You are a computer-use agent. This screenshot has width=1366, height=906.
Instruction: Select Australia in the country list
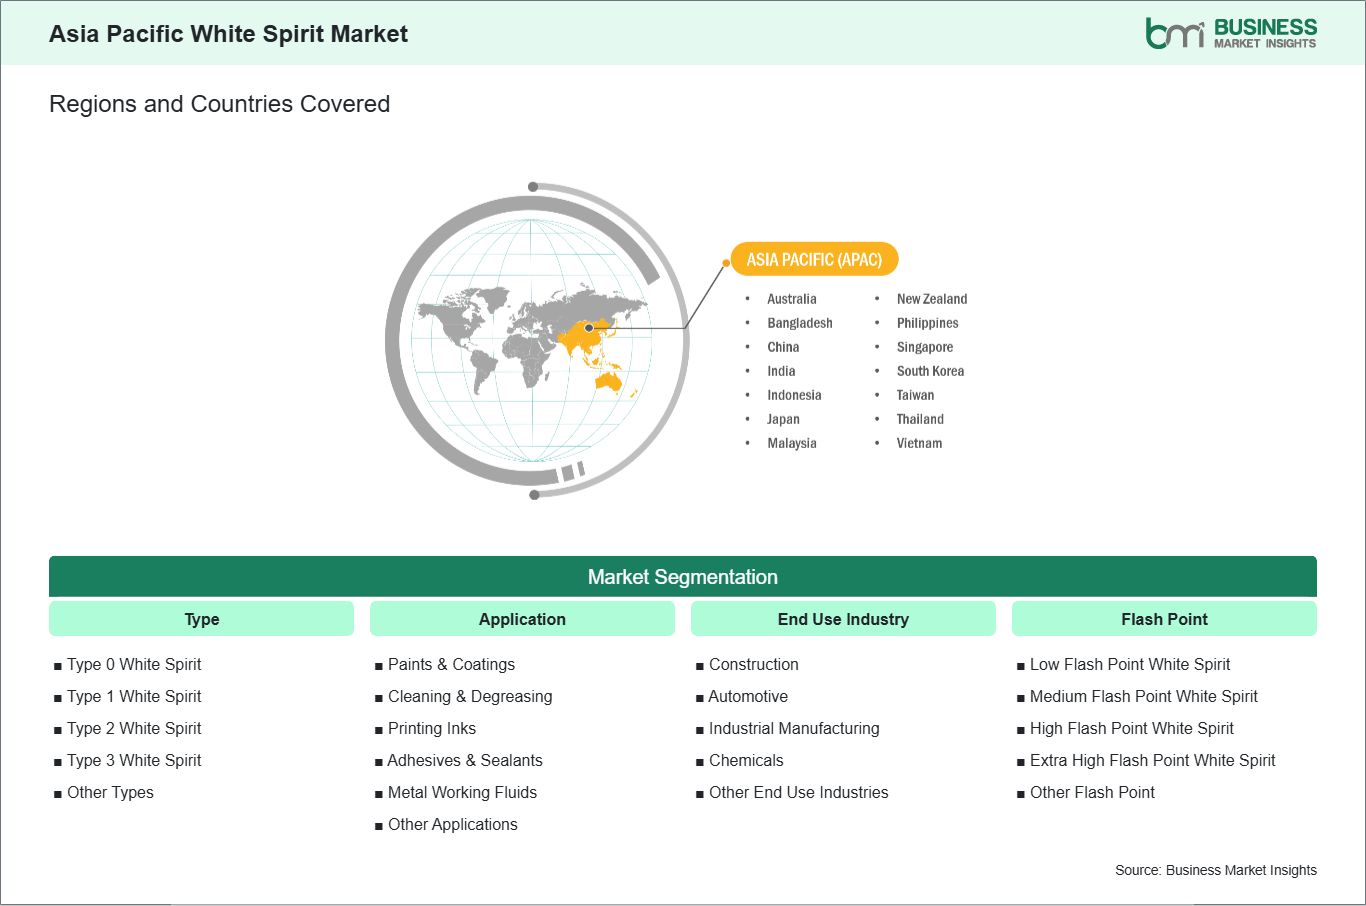pyautogui.click(x=792, y=299)
